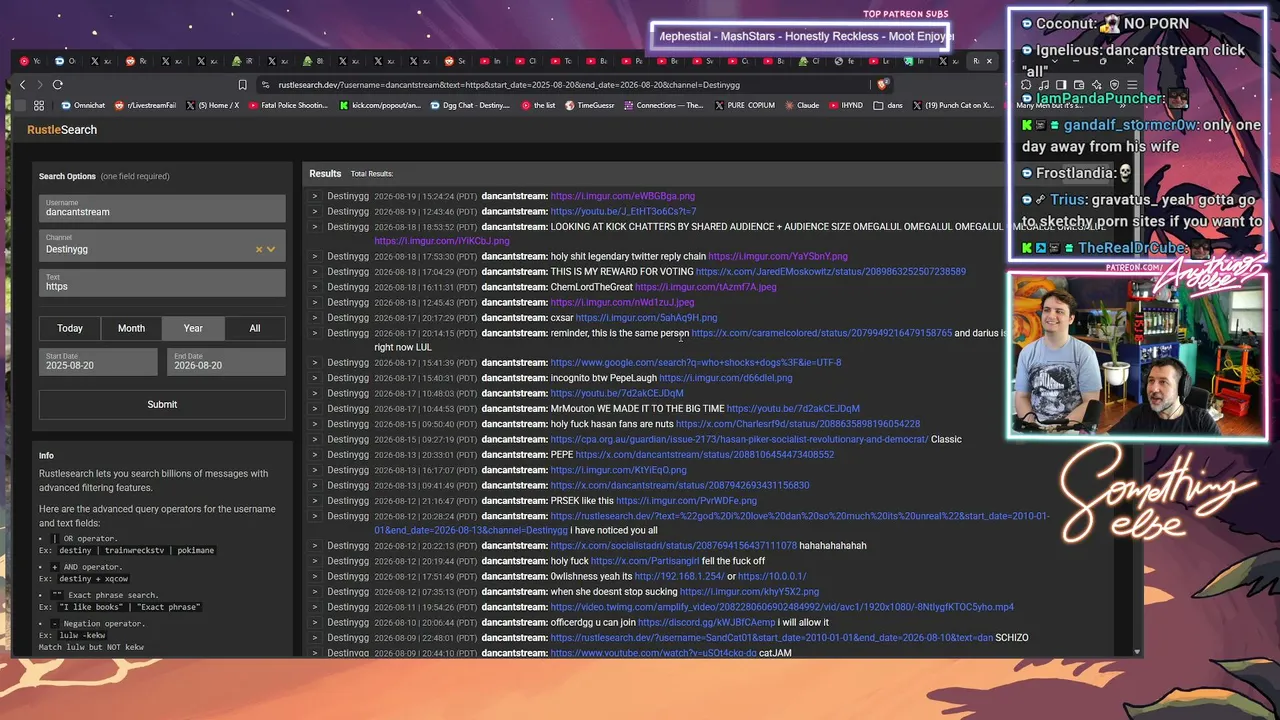Switch to the first browser tab 'Yo'

(31, 61)
